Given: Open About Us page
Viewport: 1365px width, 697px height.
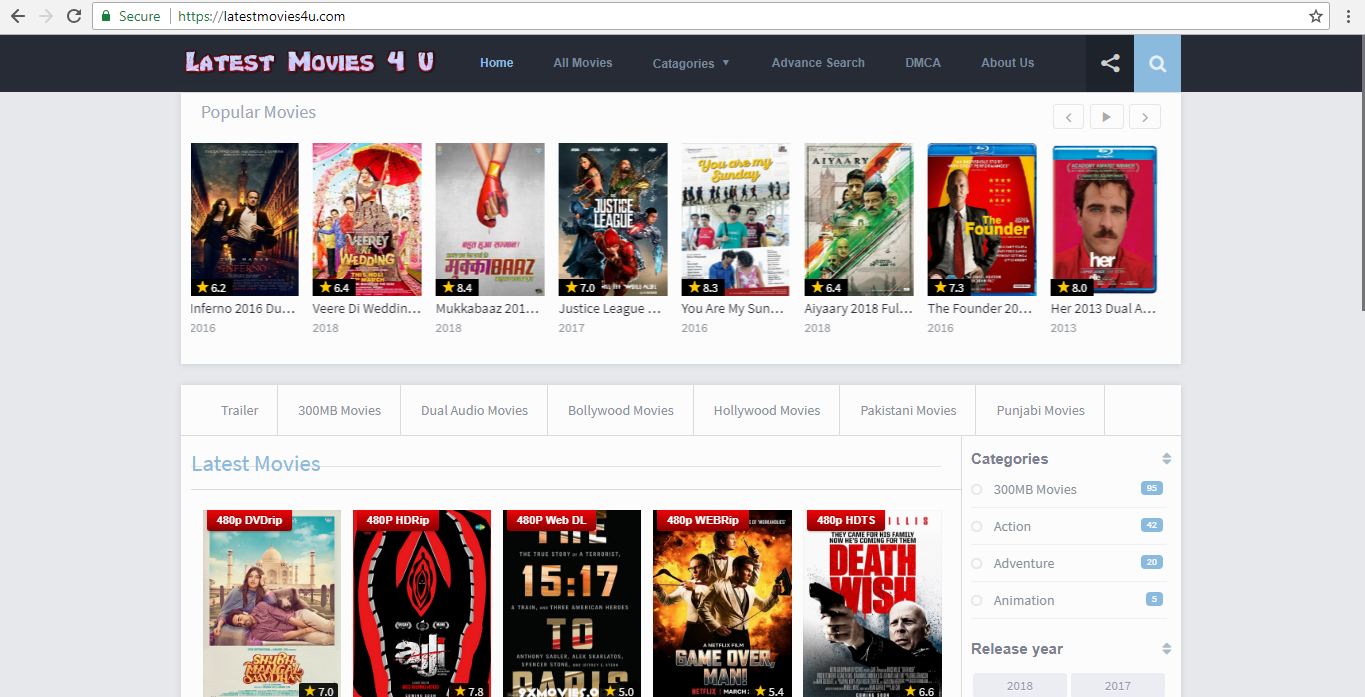Looking at the screenshot, I should (1007, 62).
